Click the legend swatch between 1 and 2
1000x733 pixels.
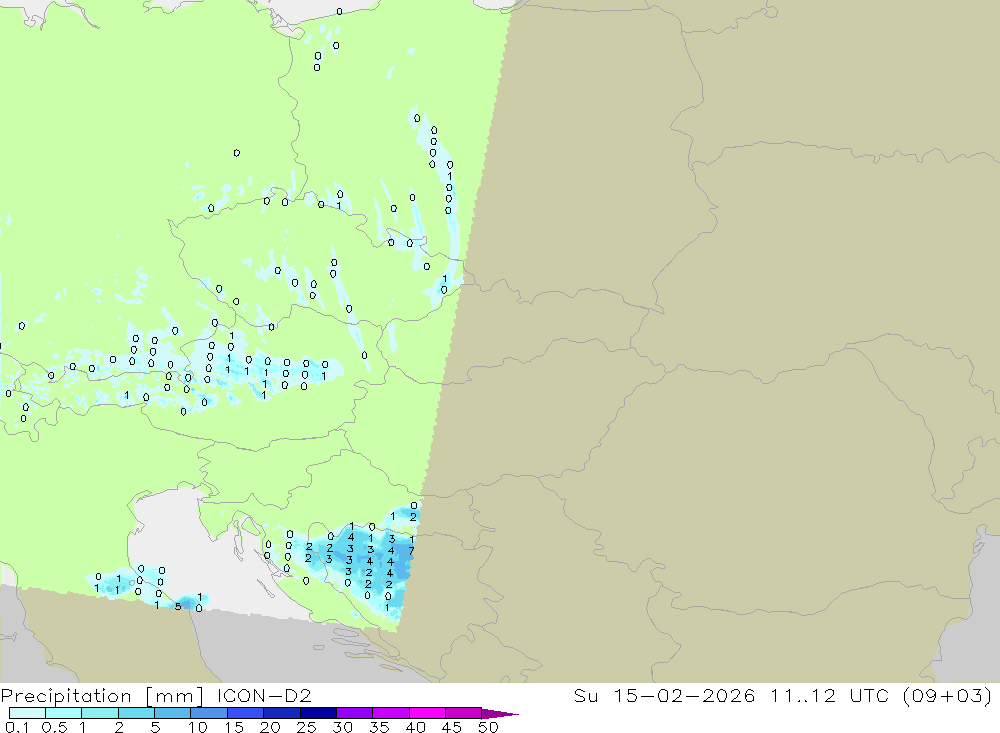click(x=99, y=713)
